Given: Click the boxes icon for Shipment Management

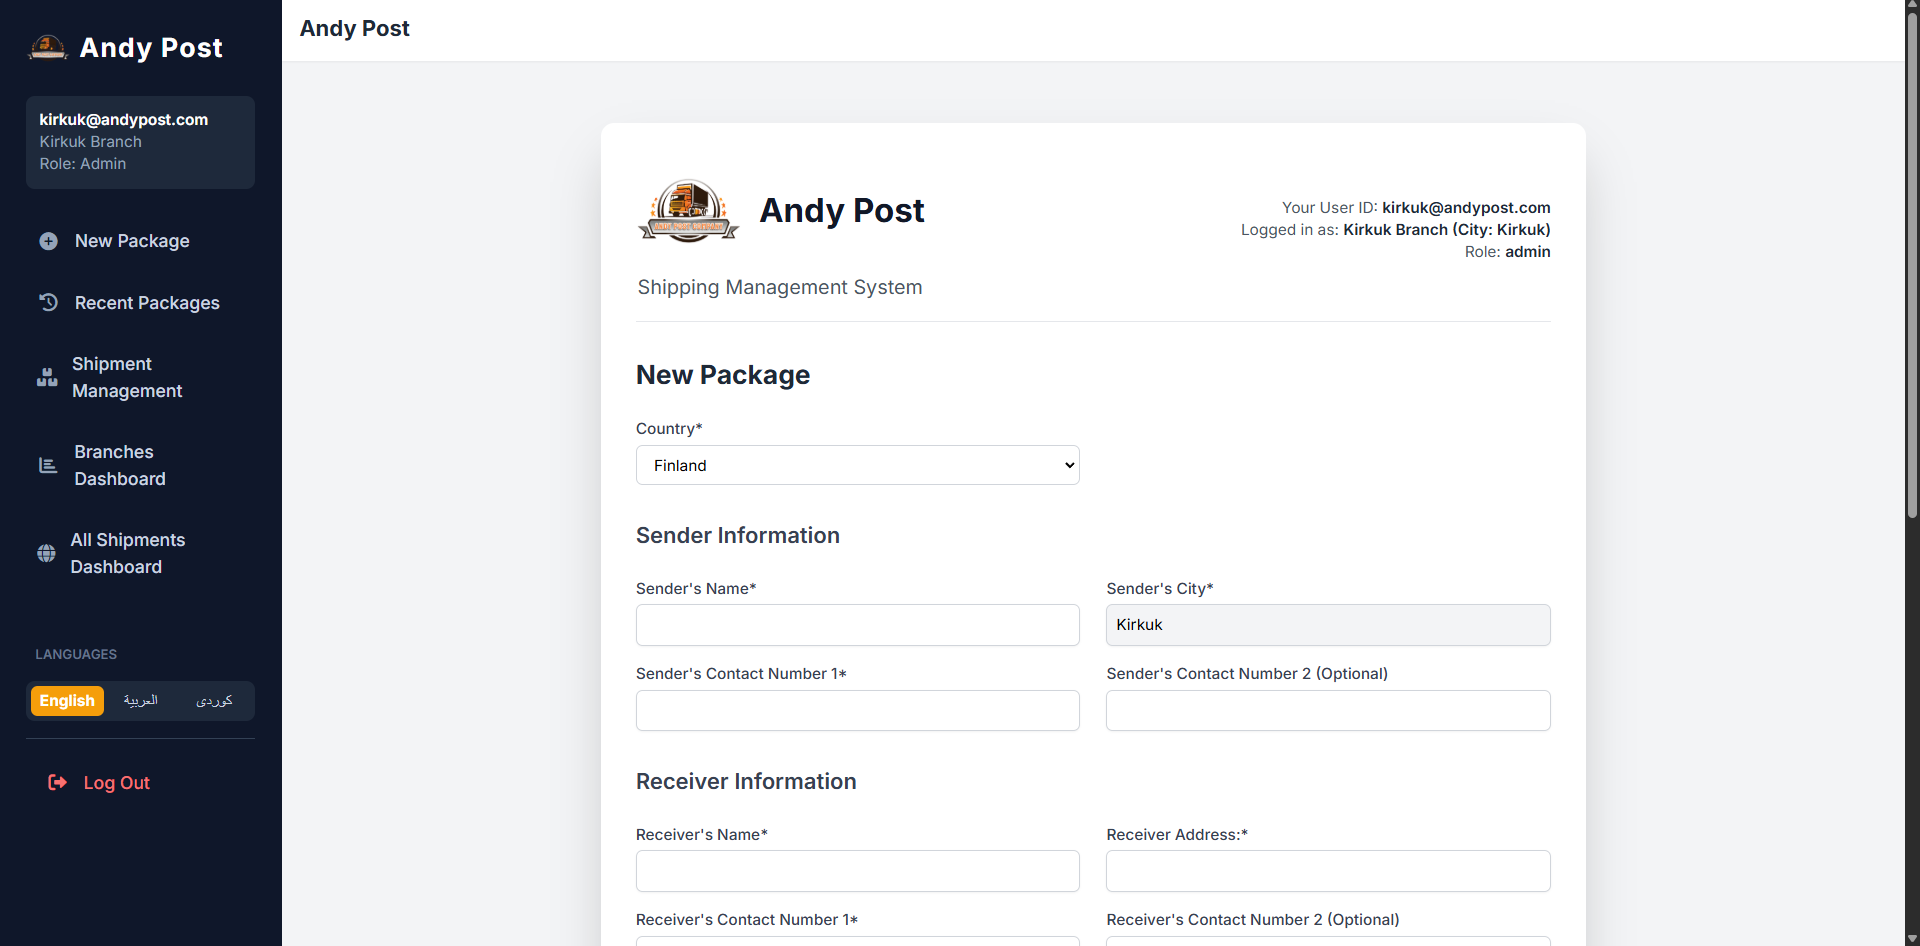Looking at the screenshot, I should 47,377.
